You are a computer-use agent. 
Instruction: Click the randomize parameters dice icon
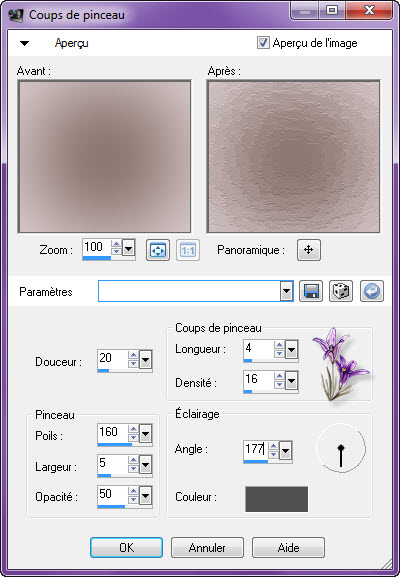[341, 291]
